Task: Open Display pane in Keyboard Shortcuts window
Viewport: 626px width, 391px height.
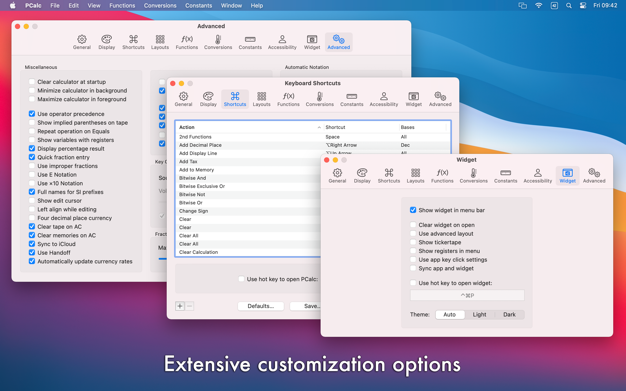Action: tap(208, 99)
